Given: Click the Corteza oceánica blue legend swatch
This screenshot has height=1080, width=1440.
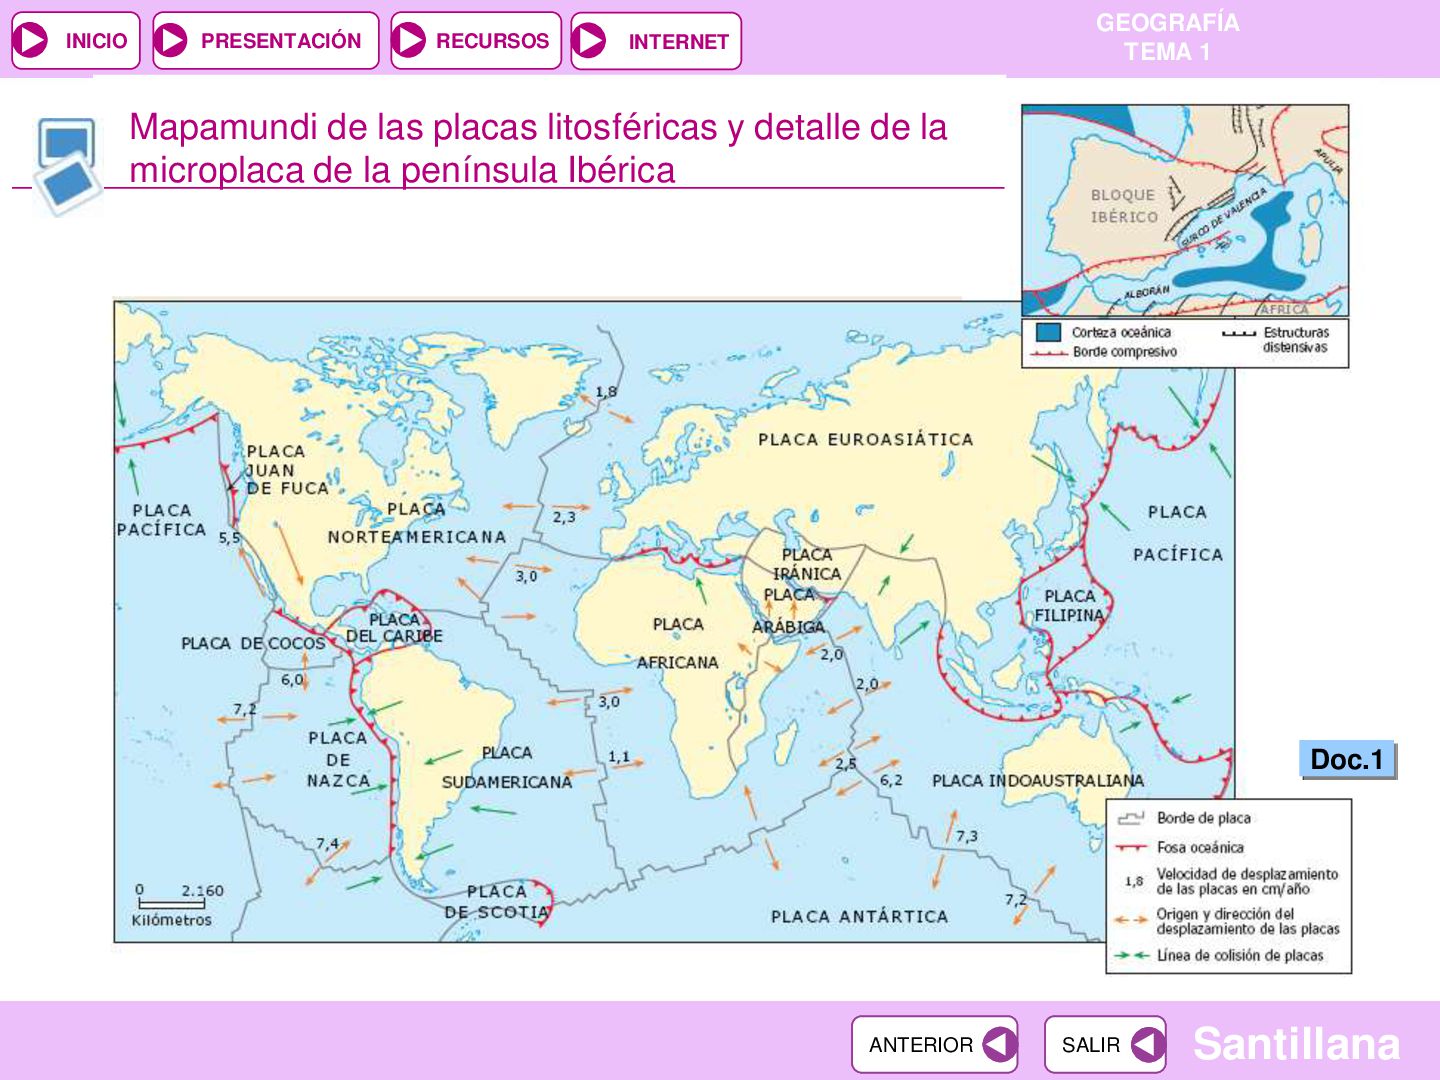Looking at the screenshot, I should [x=1048, y=332].
